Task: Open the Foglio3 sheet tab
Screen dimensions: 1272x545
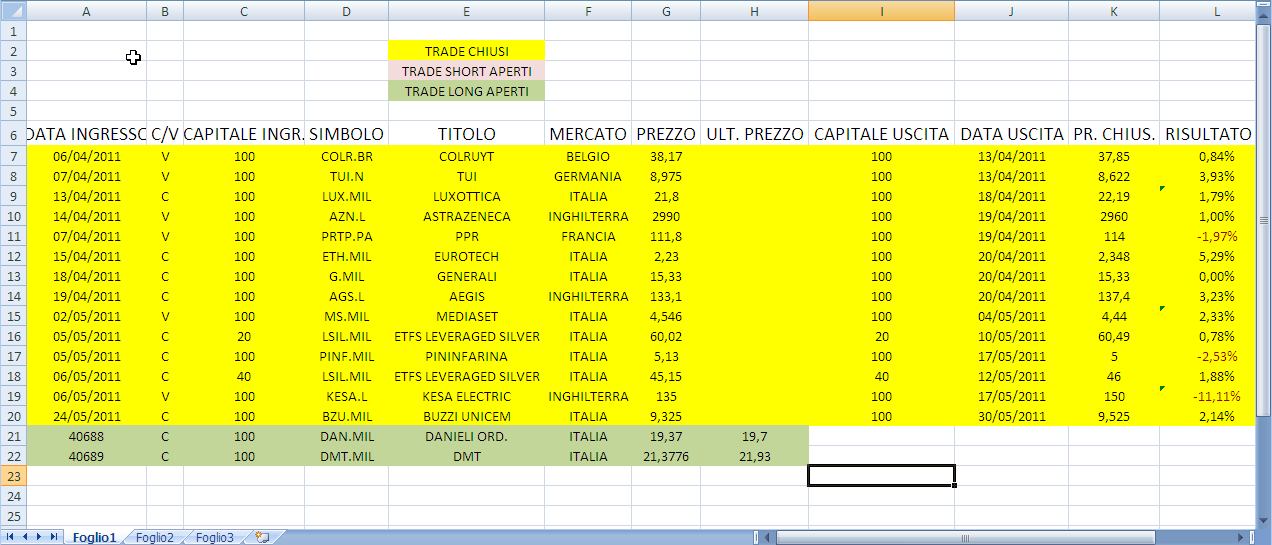Action: [x=214, y=537]
